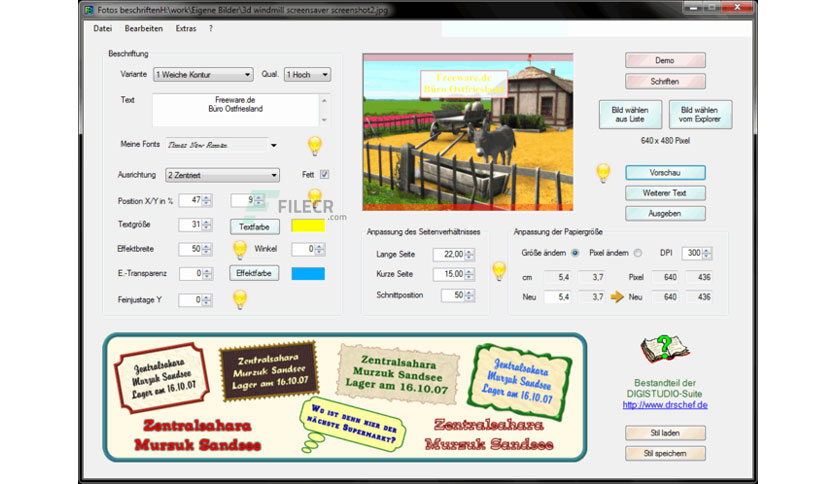The width and height of the screenshot is (836, 484).
Task: Click the yellow text color swatch
Action: [308, 226]
